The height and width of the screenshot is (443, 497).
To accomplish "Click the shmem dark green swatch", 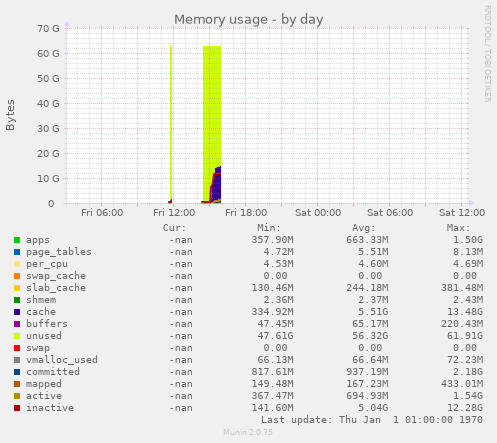I will 17,300.
